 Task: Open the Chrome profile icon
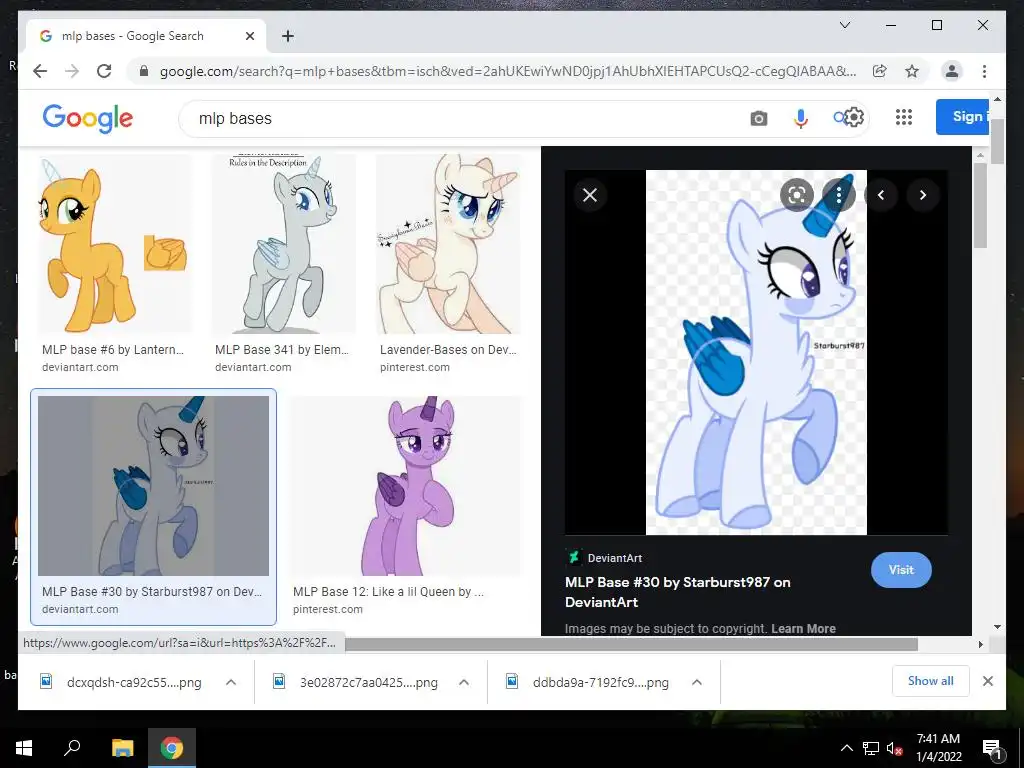point(952,71)
